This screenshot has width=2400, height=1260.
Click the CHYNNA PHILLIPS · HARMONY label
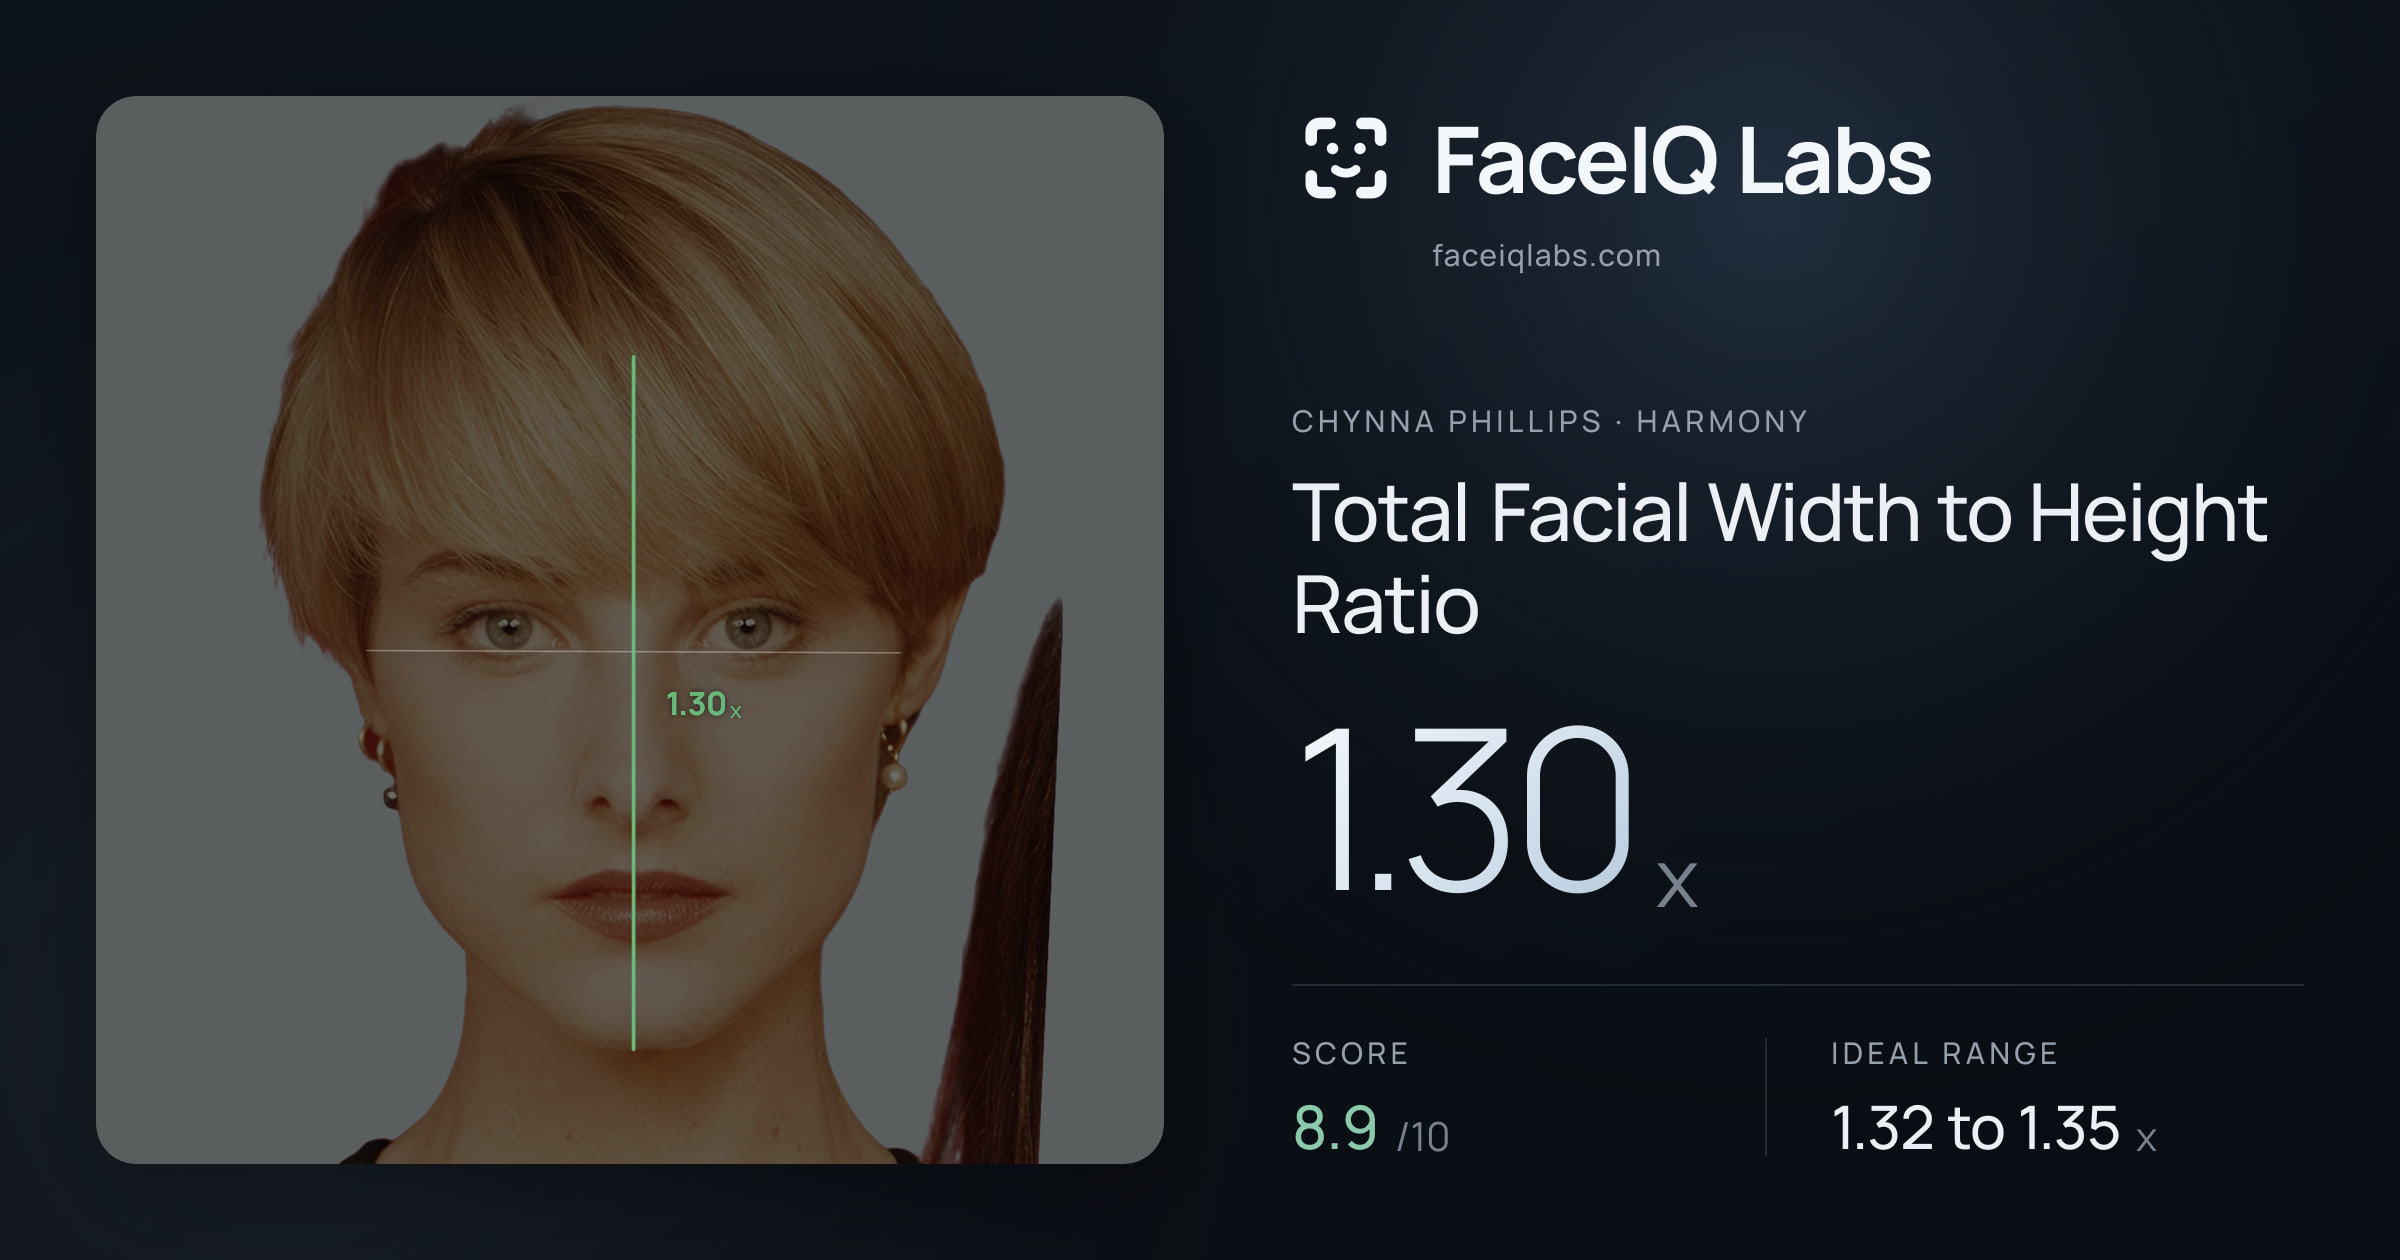1549,421
